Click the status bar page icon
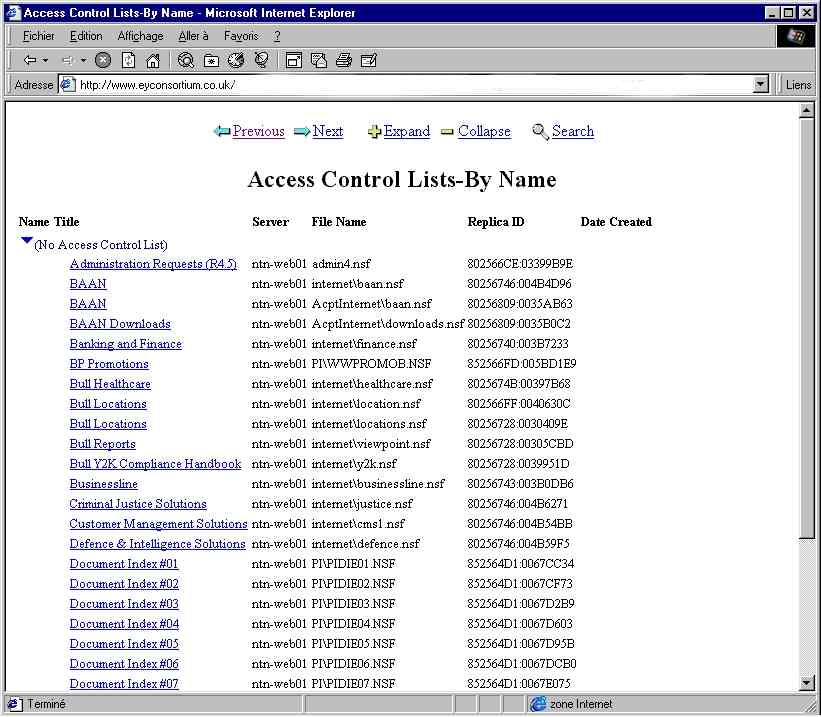Viewport: 821px width, 717px height. (x=14, y=704)
